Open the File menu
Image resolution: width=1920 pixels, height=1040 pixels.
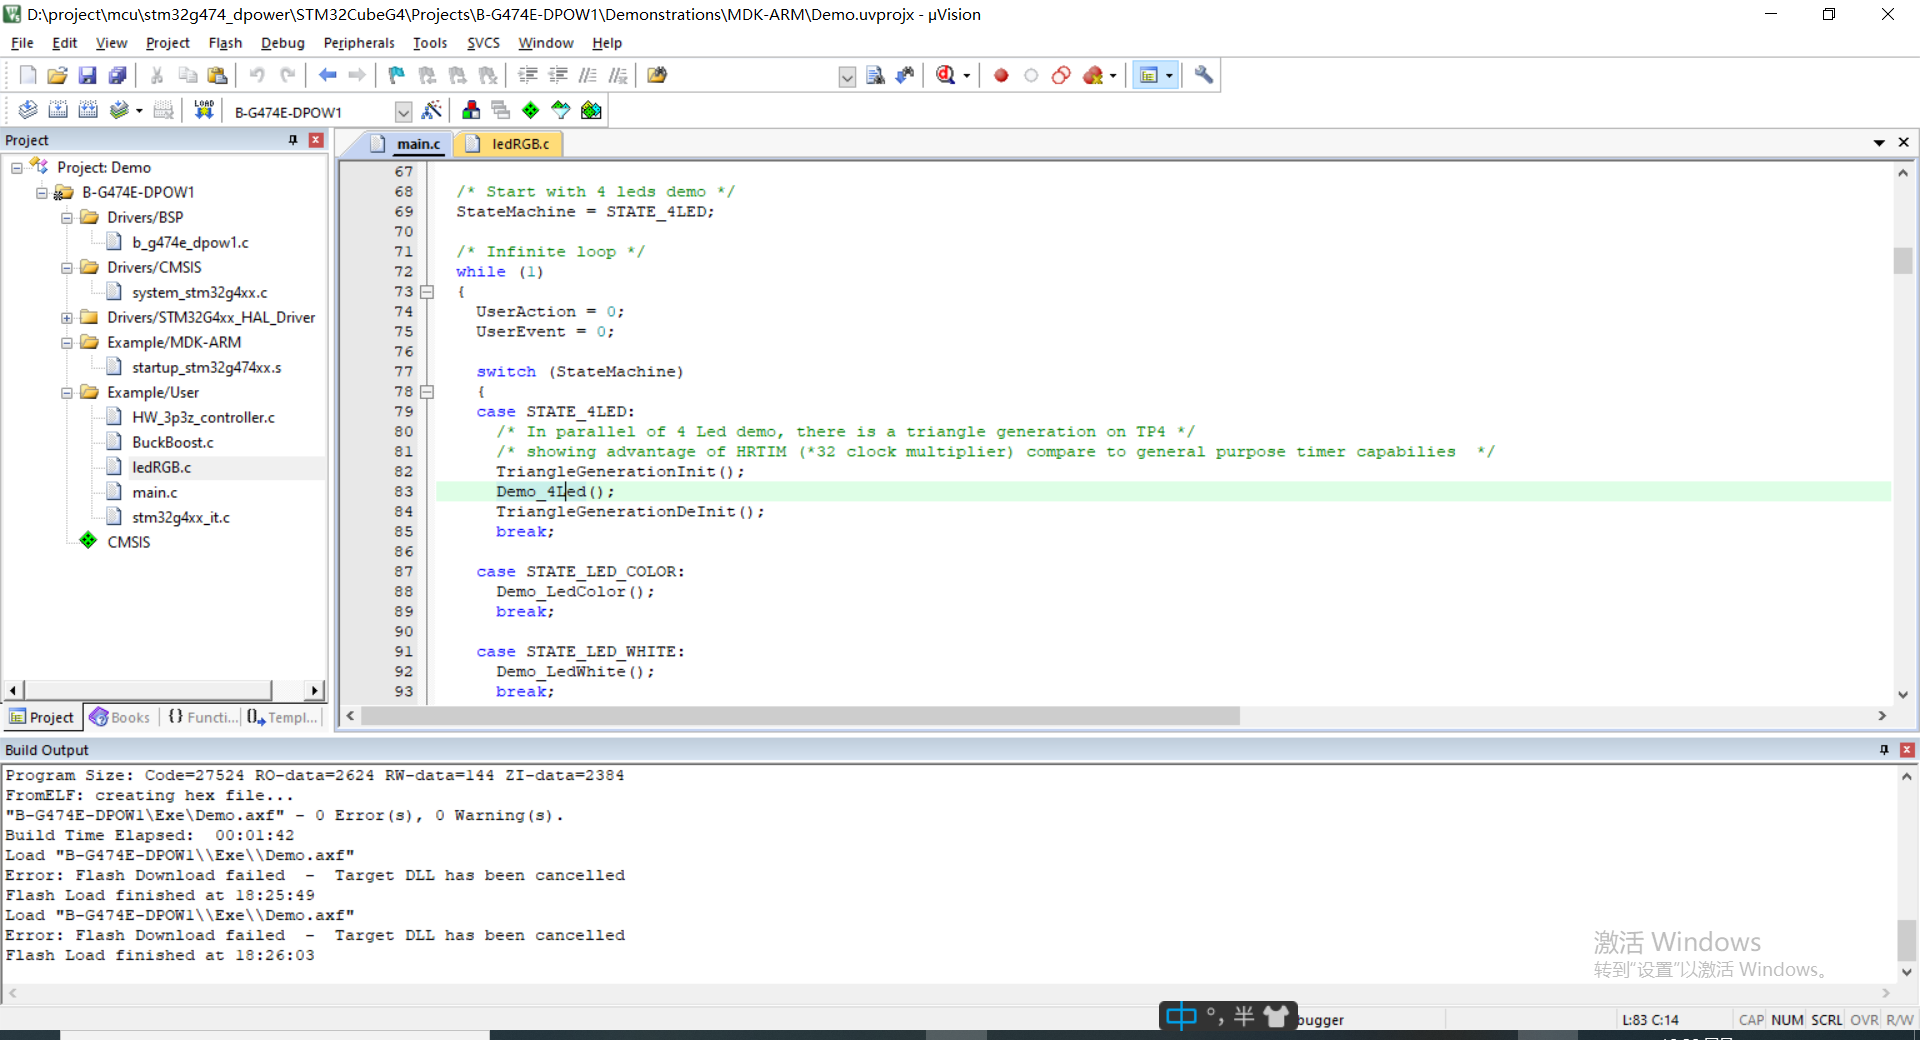coord(22,43)
